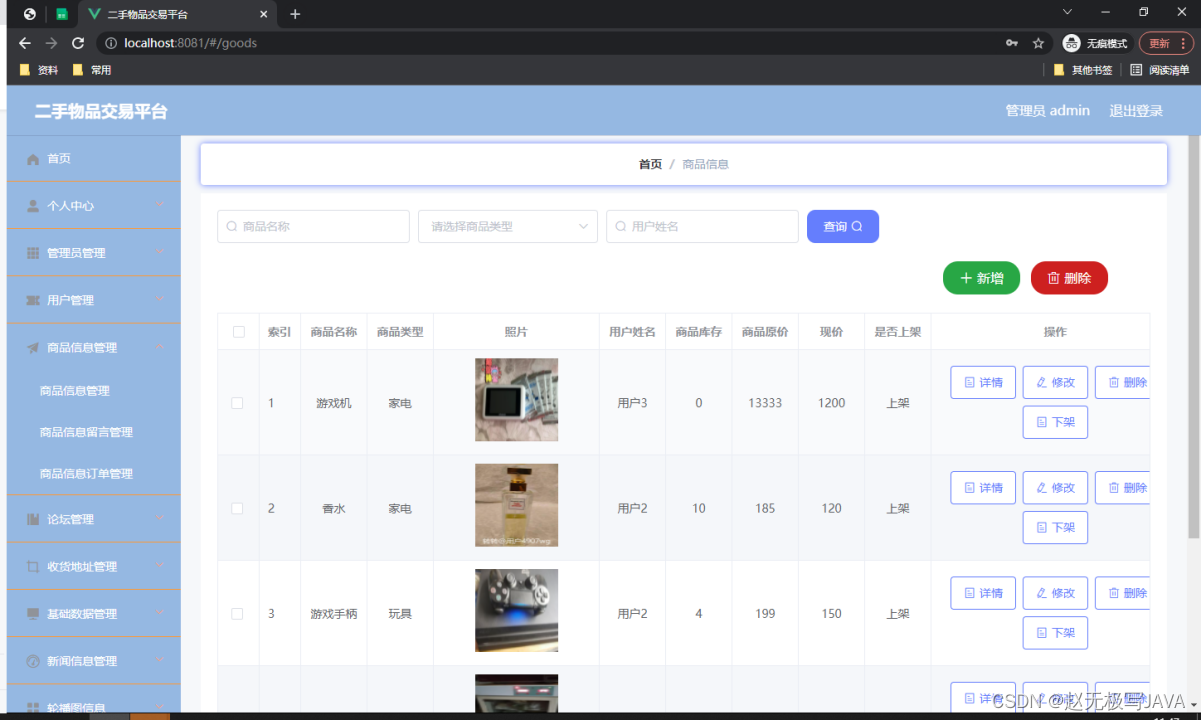Open the 请选择商品类型 dropdown
This screenshot has height=720, width=1201.
click(x=508, y=226)
